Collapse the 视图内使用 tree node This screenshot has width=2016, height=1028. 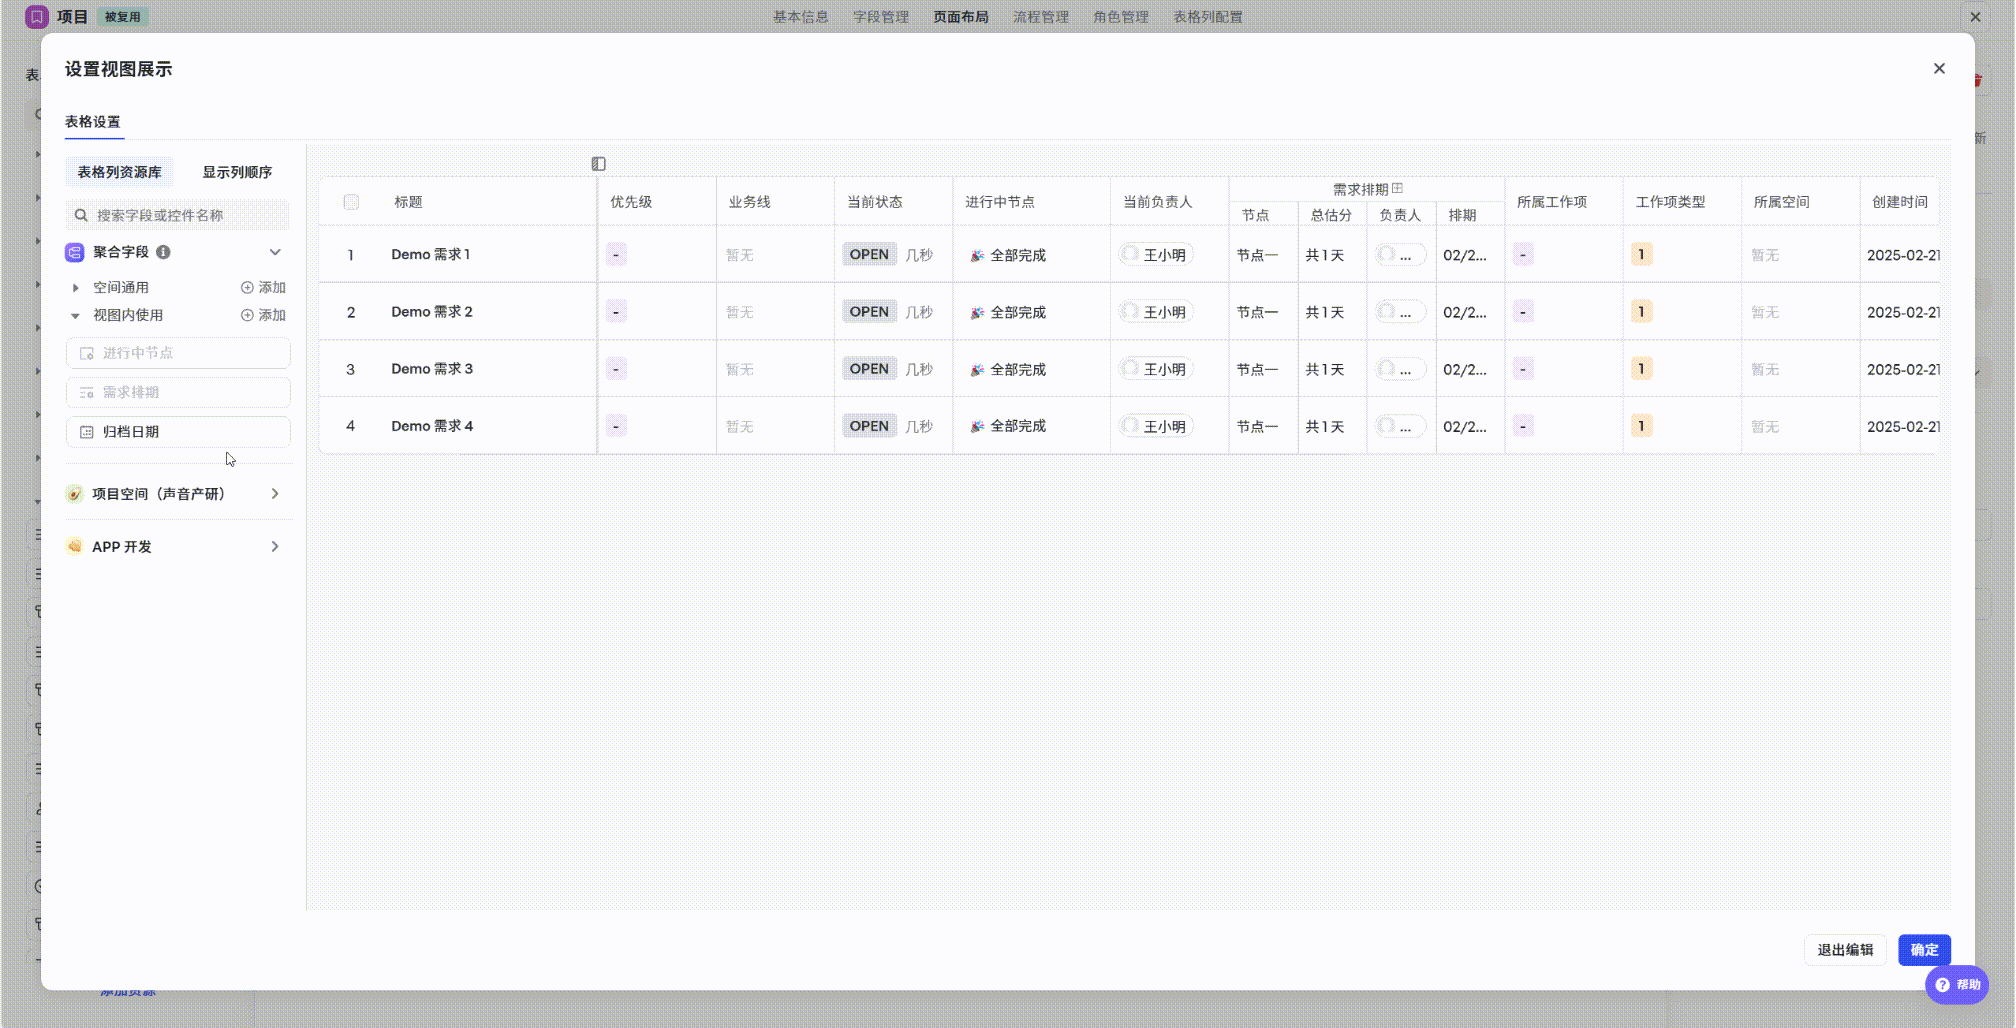(x=75, y=316)
